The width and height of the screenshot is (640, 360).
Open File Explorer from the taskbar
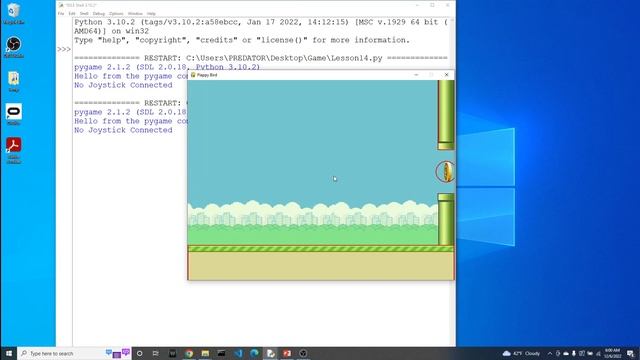click(205, 353)
